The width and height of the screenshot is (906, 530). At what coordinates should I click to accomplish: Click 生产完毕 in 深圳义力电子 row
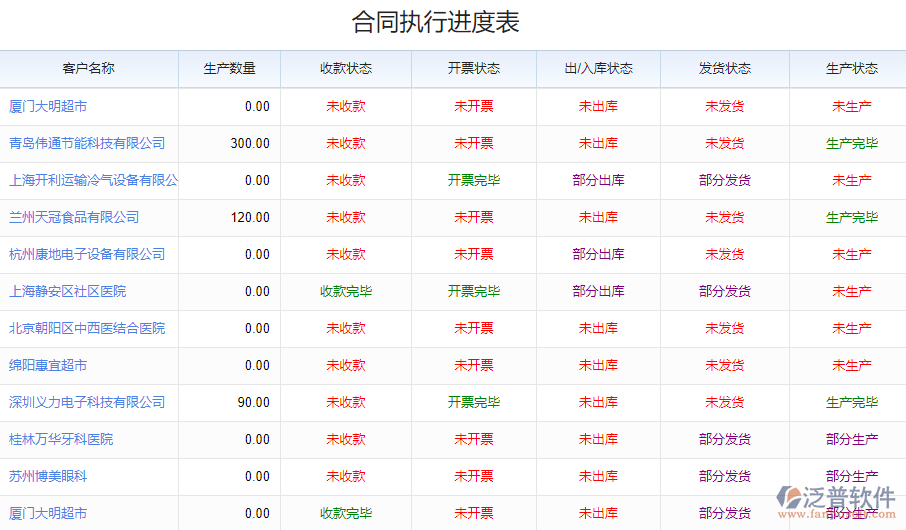point(852,402)
